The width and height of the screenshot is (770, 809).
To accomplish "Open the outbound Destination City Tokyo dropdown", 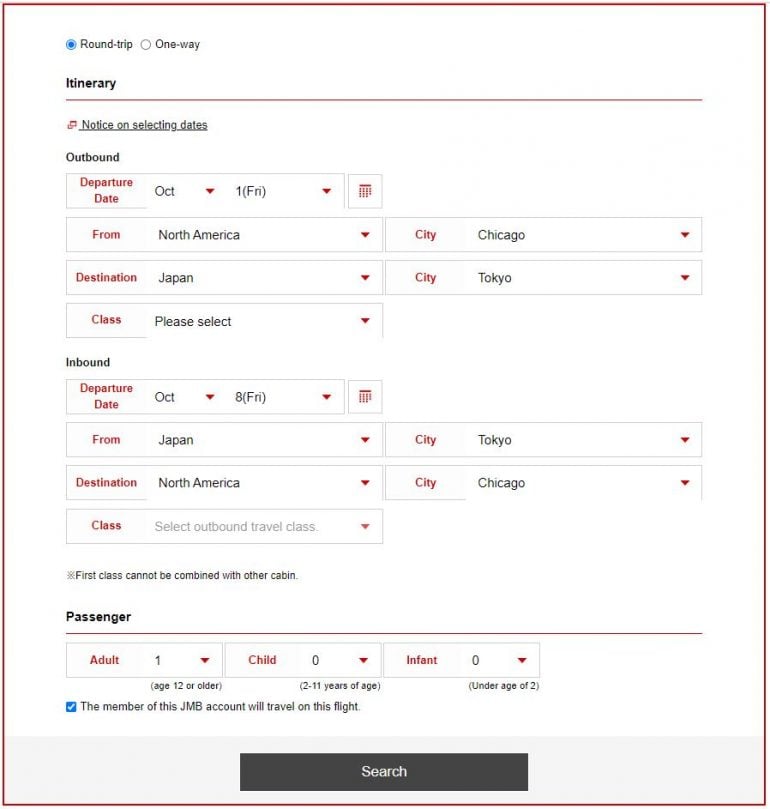I will tap(583, 278).
